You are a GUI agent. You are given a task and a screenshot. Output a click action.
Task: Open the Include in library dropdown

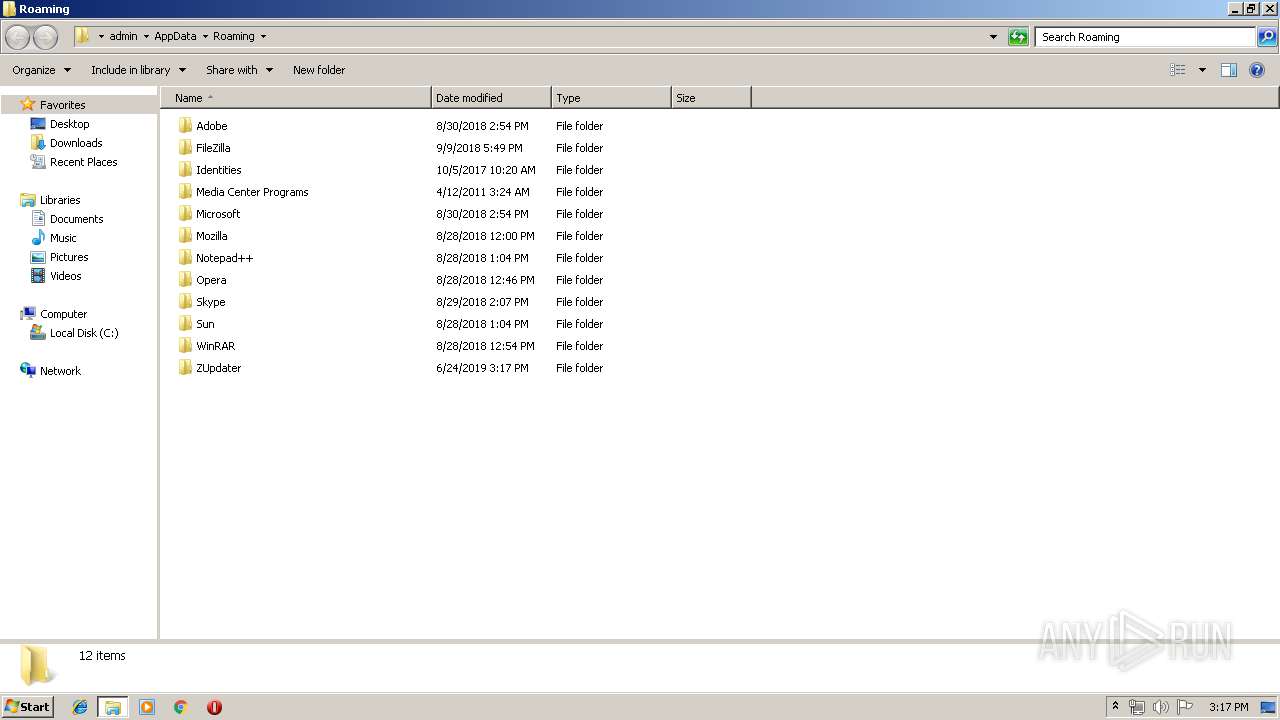point(138,70)
